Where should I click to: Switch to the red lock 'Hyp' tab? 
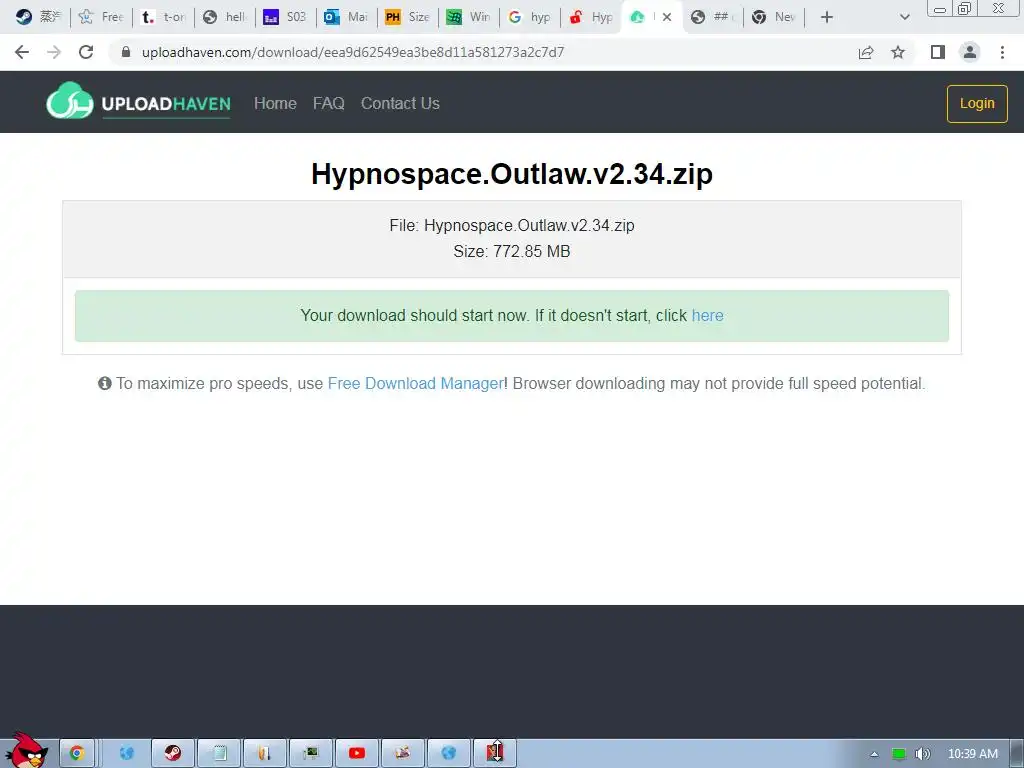[x=591, y=17]
